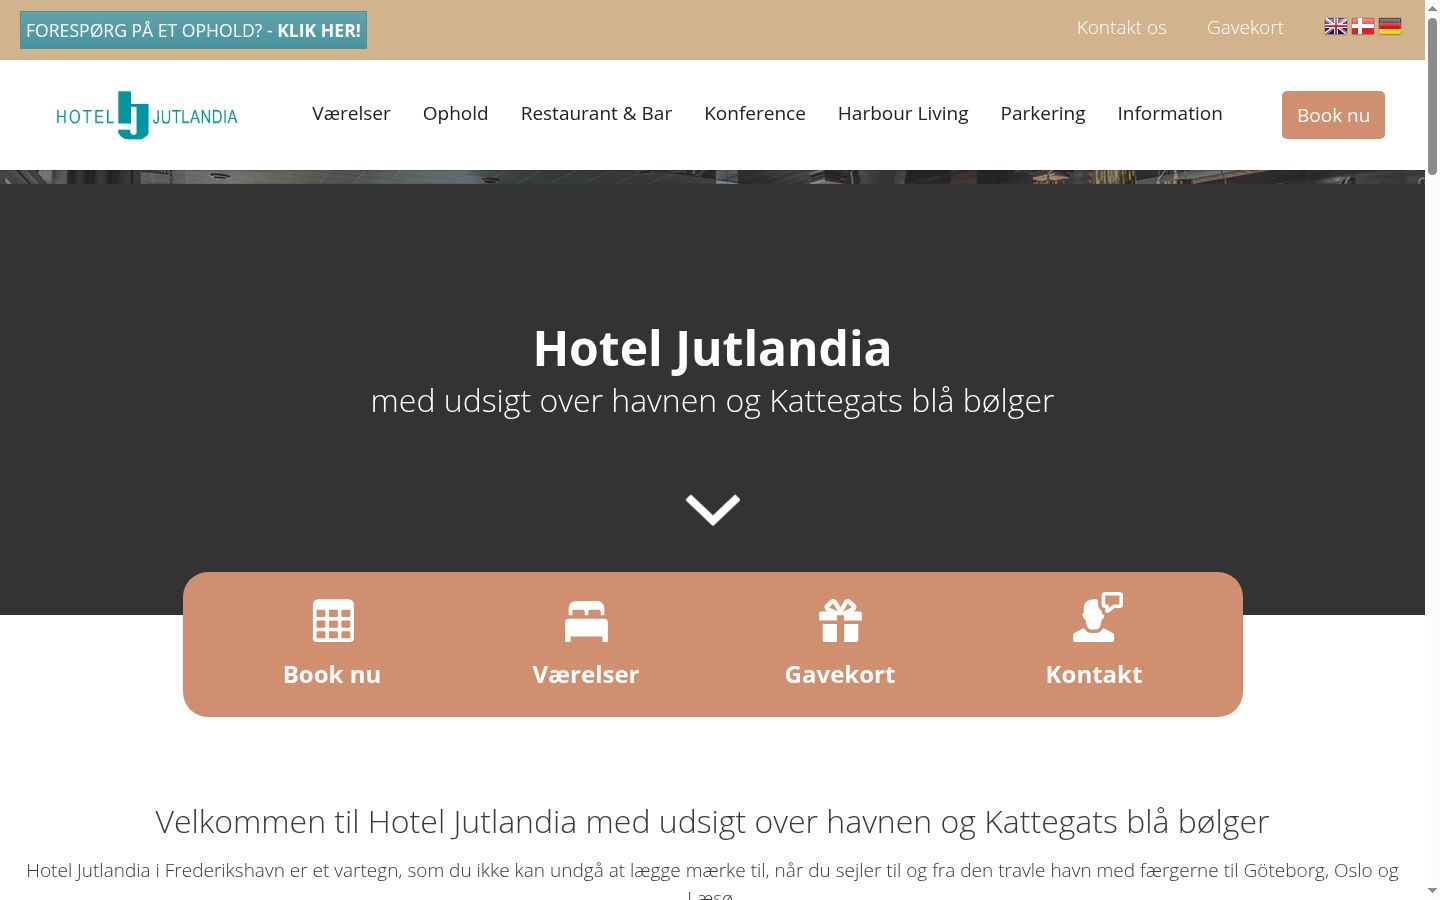Click the scrollbar down arrow
The image size is (1440, 900).
tap(1432, 891)
